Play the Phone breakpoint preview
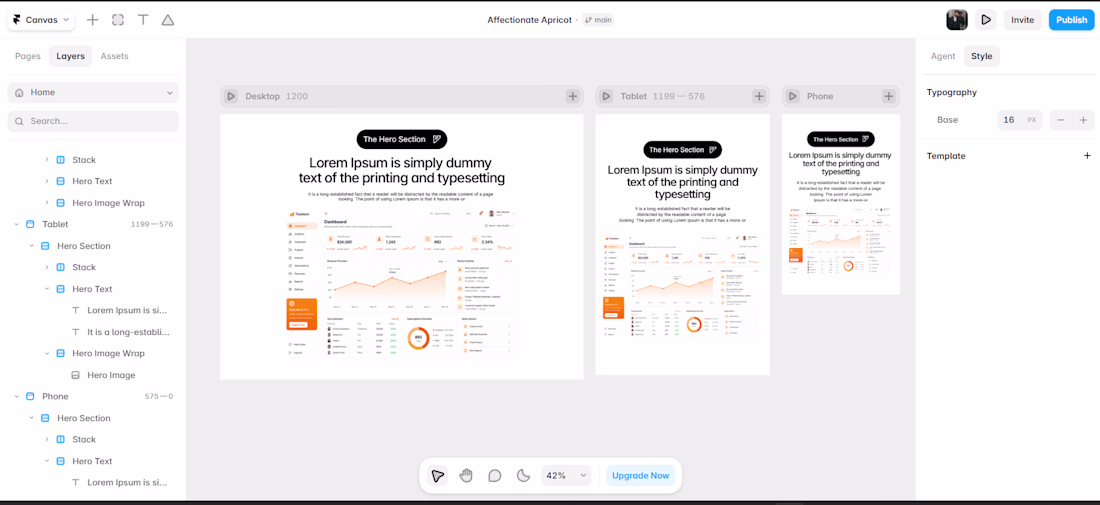1100x505 pixels. [793, 96]
